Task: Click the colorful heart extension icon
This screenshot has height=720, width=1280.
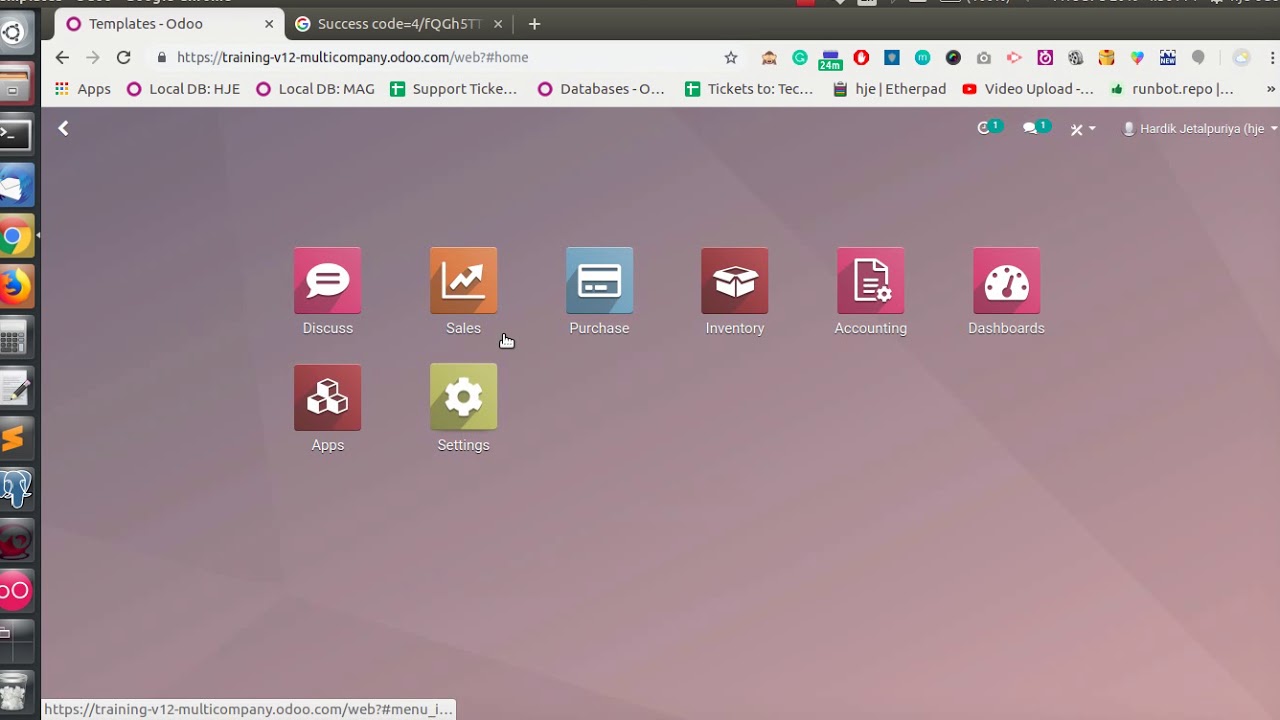Action: (1137, 58)
